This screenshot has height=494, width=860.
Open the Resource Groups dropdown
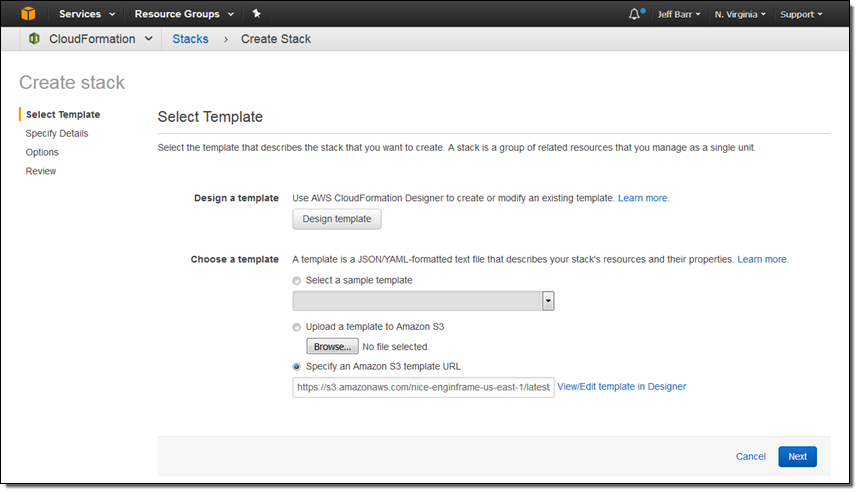pos(184,14)
